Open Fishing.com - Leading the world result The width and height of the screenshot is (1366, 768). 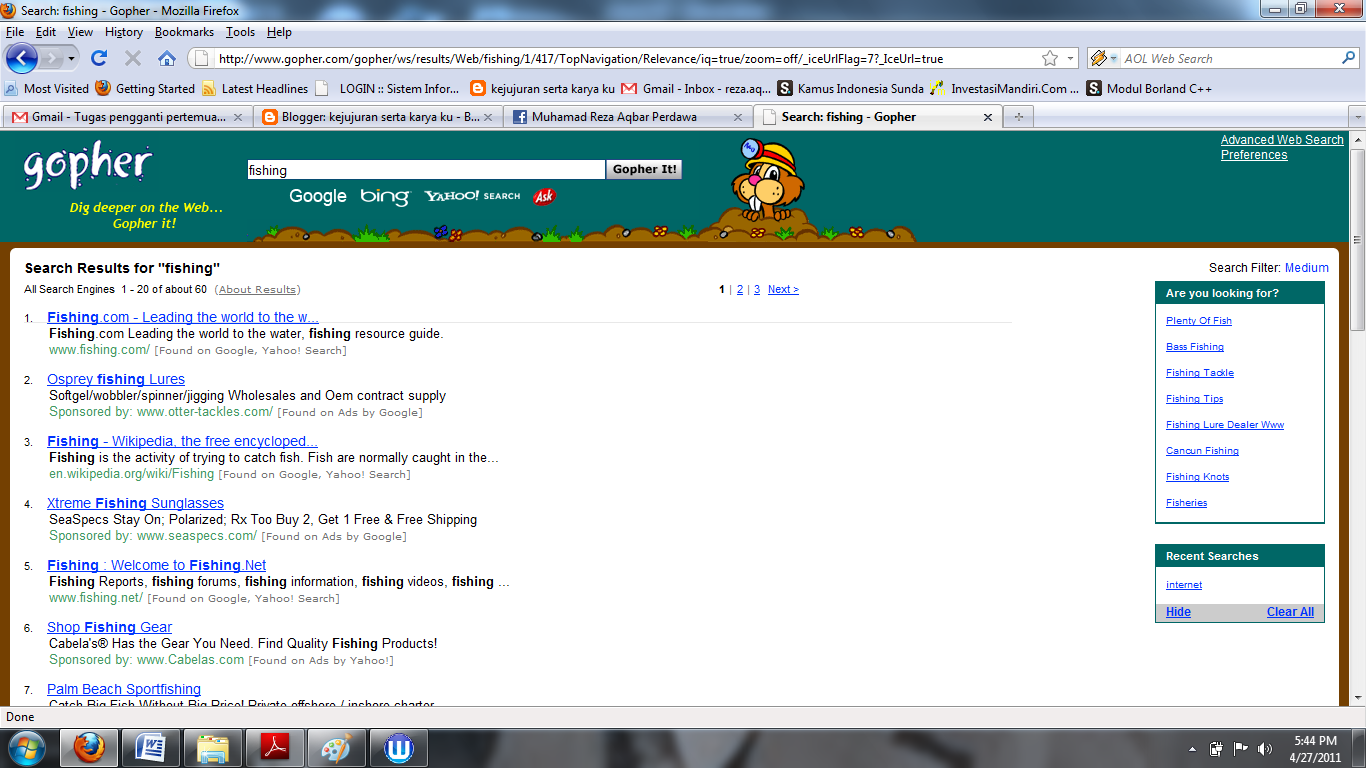pos(183,317)
